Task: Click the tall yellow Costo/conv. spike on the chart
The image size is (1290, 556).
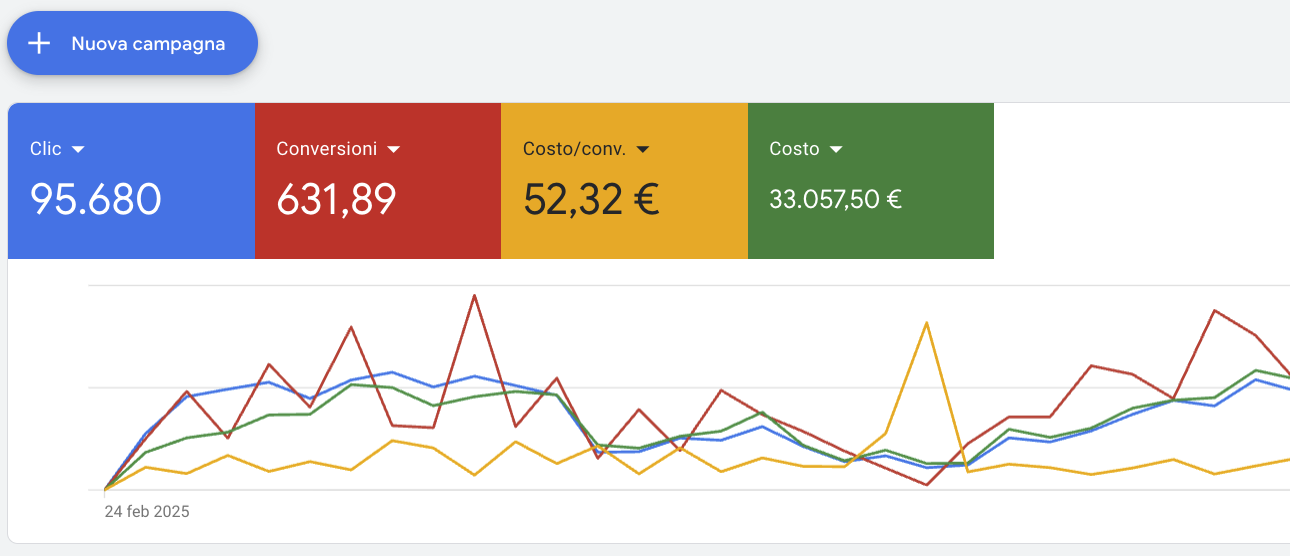Action: tap(927, 323)
